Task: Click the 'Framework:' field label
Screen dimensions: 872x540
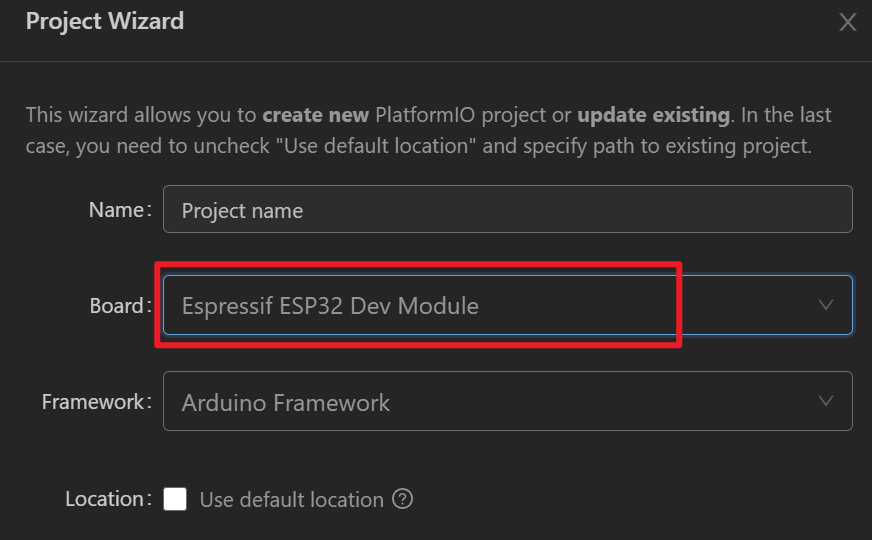Action: 97,402
